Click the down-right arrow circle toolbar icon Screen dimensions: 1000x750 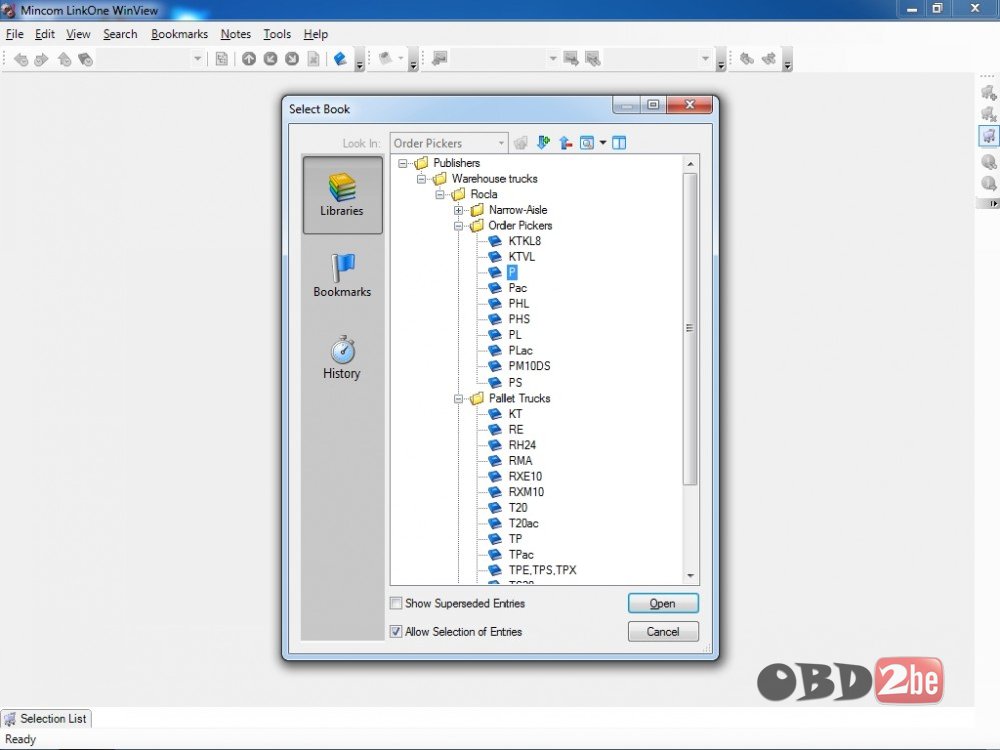click(x=292, y=59)
